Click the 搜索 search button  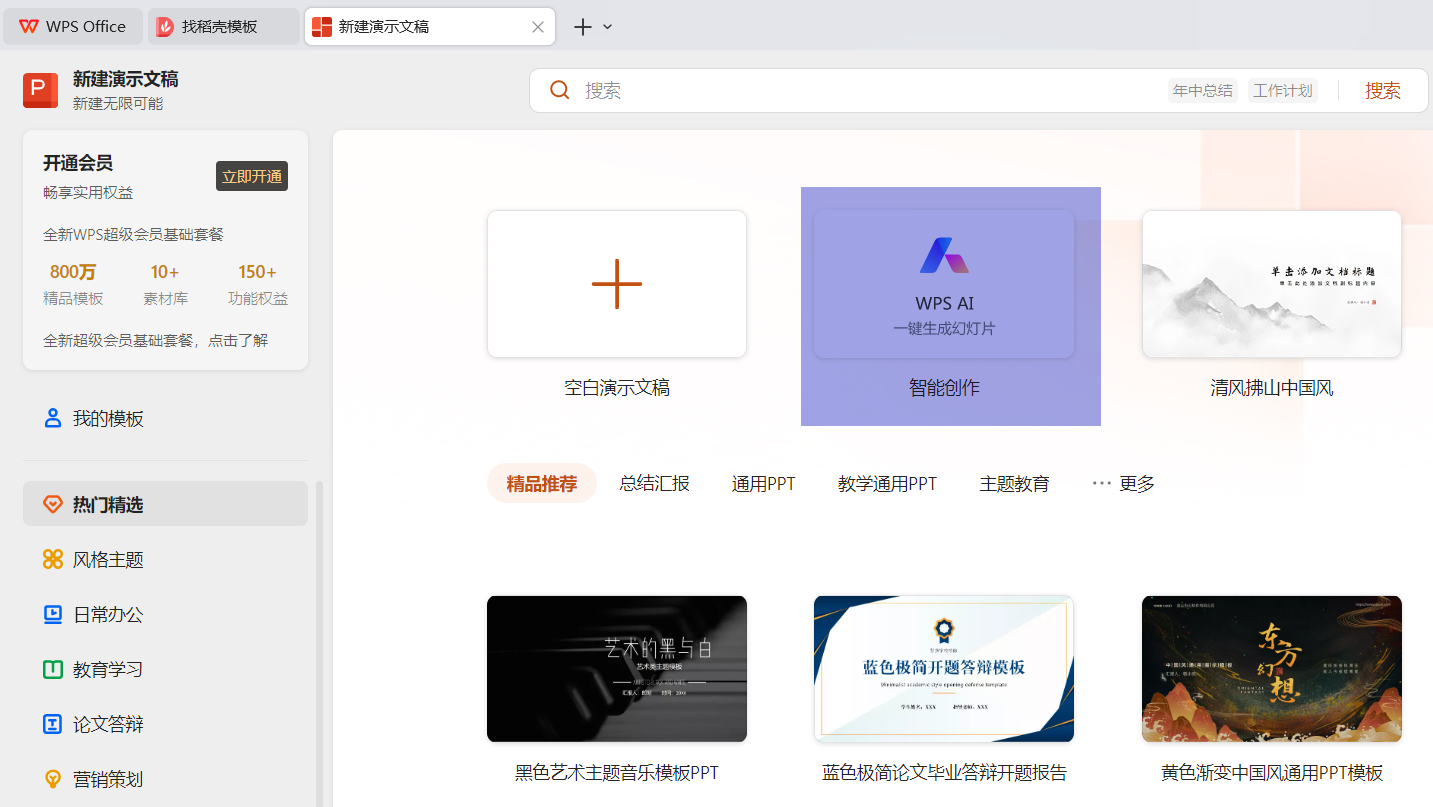coord(1383,90)
